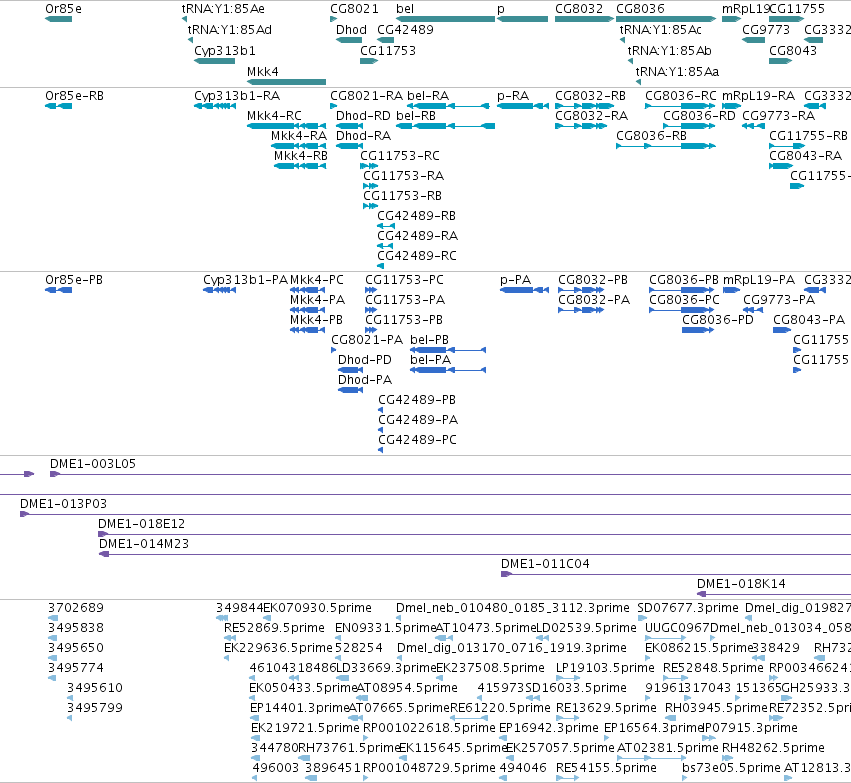851x783 pixels.
Task: Select the mRpL19-RA transcript label
Action: pyautogui.click(x=758, y=96)
